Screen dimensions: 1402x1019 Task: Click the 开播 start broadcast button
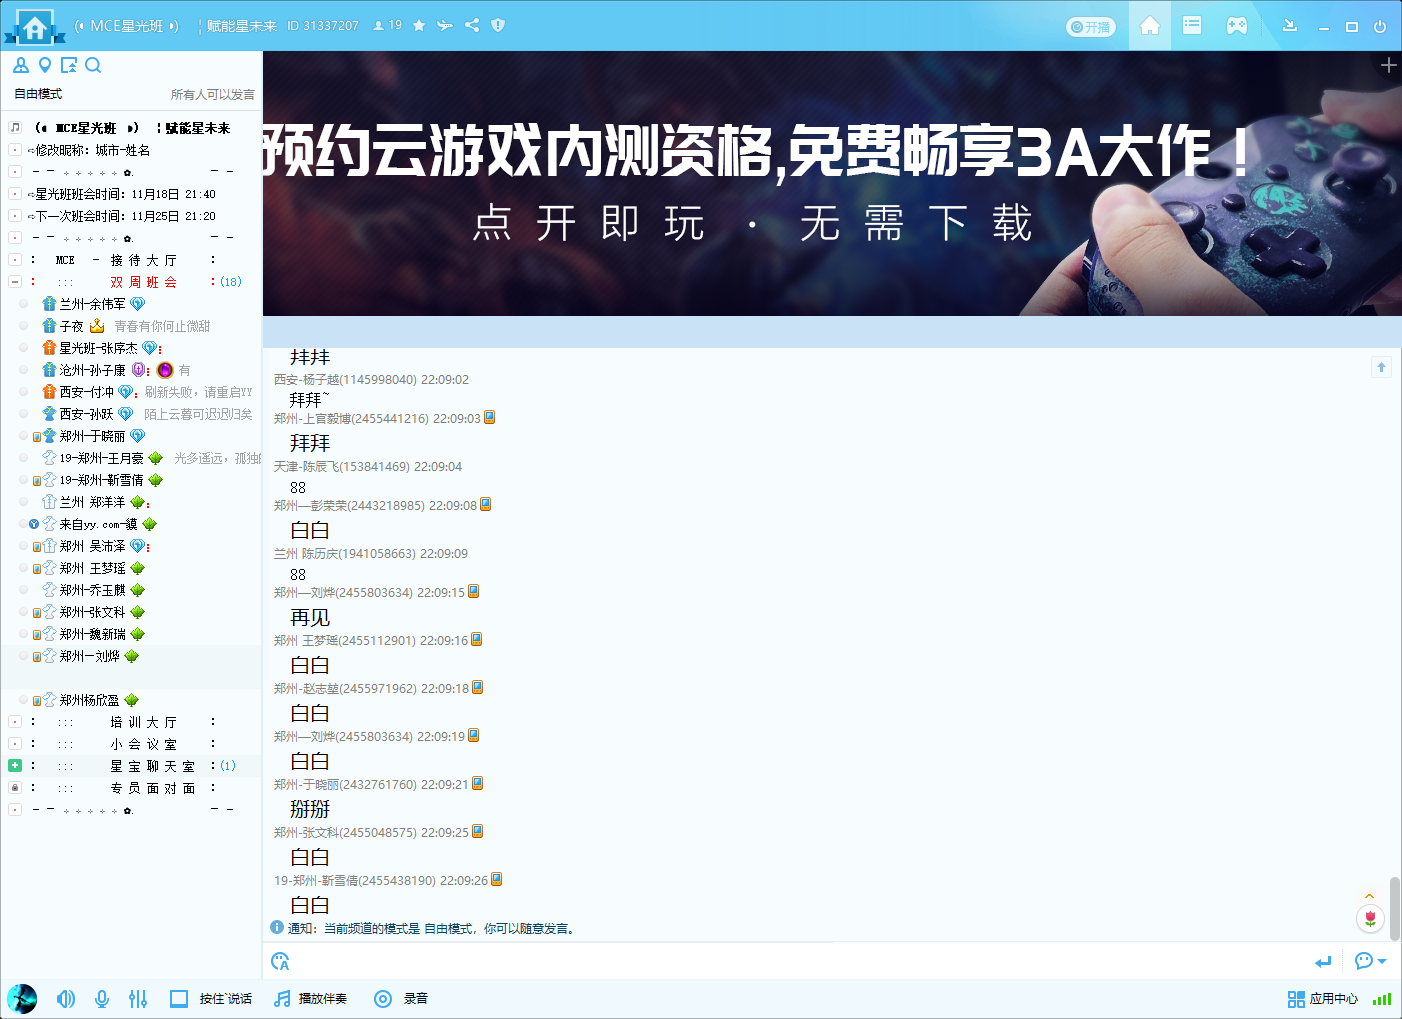coord(1090,27)
